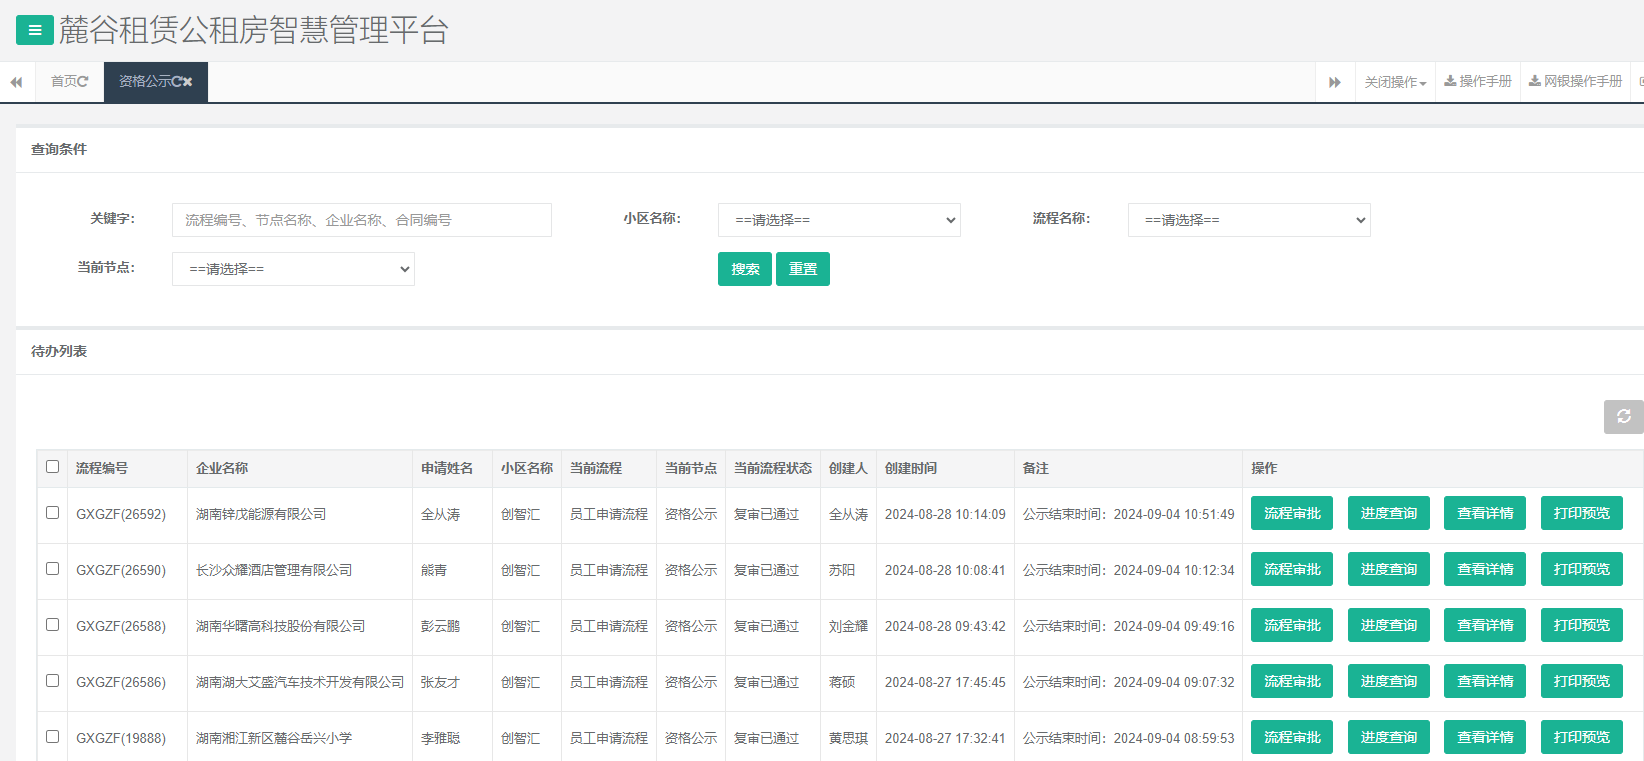
Task: Click the 关键字 keyword input field
Action: click(361, 220)
